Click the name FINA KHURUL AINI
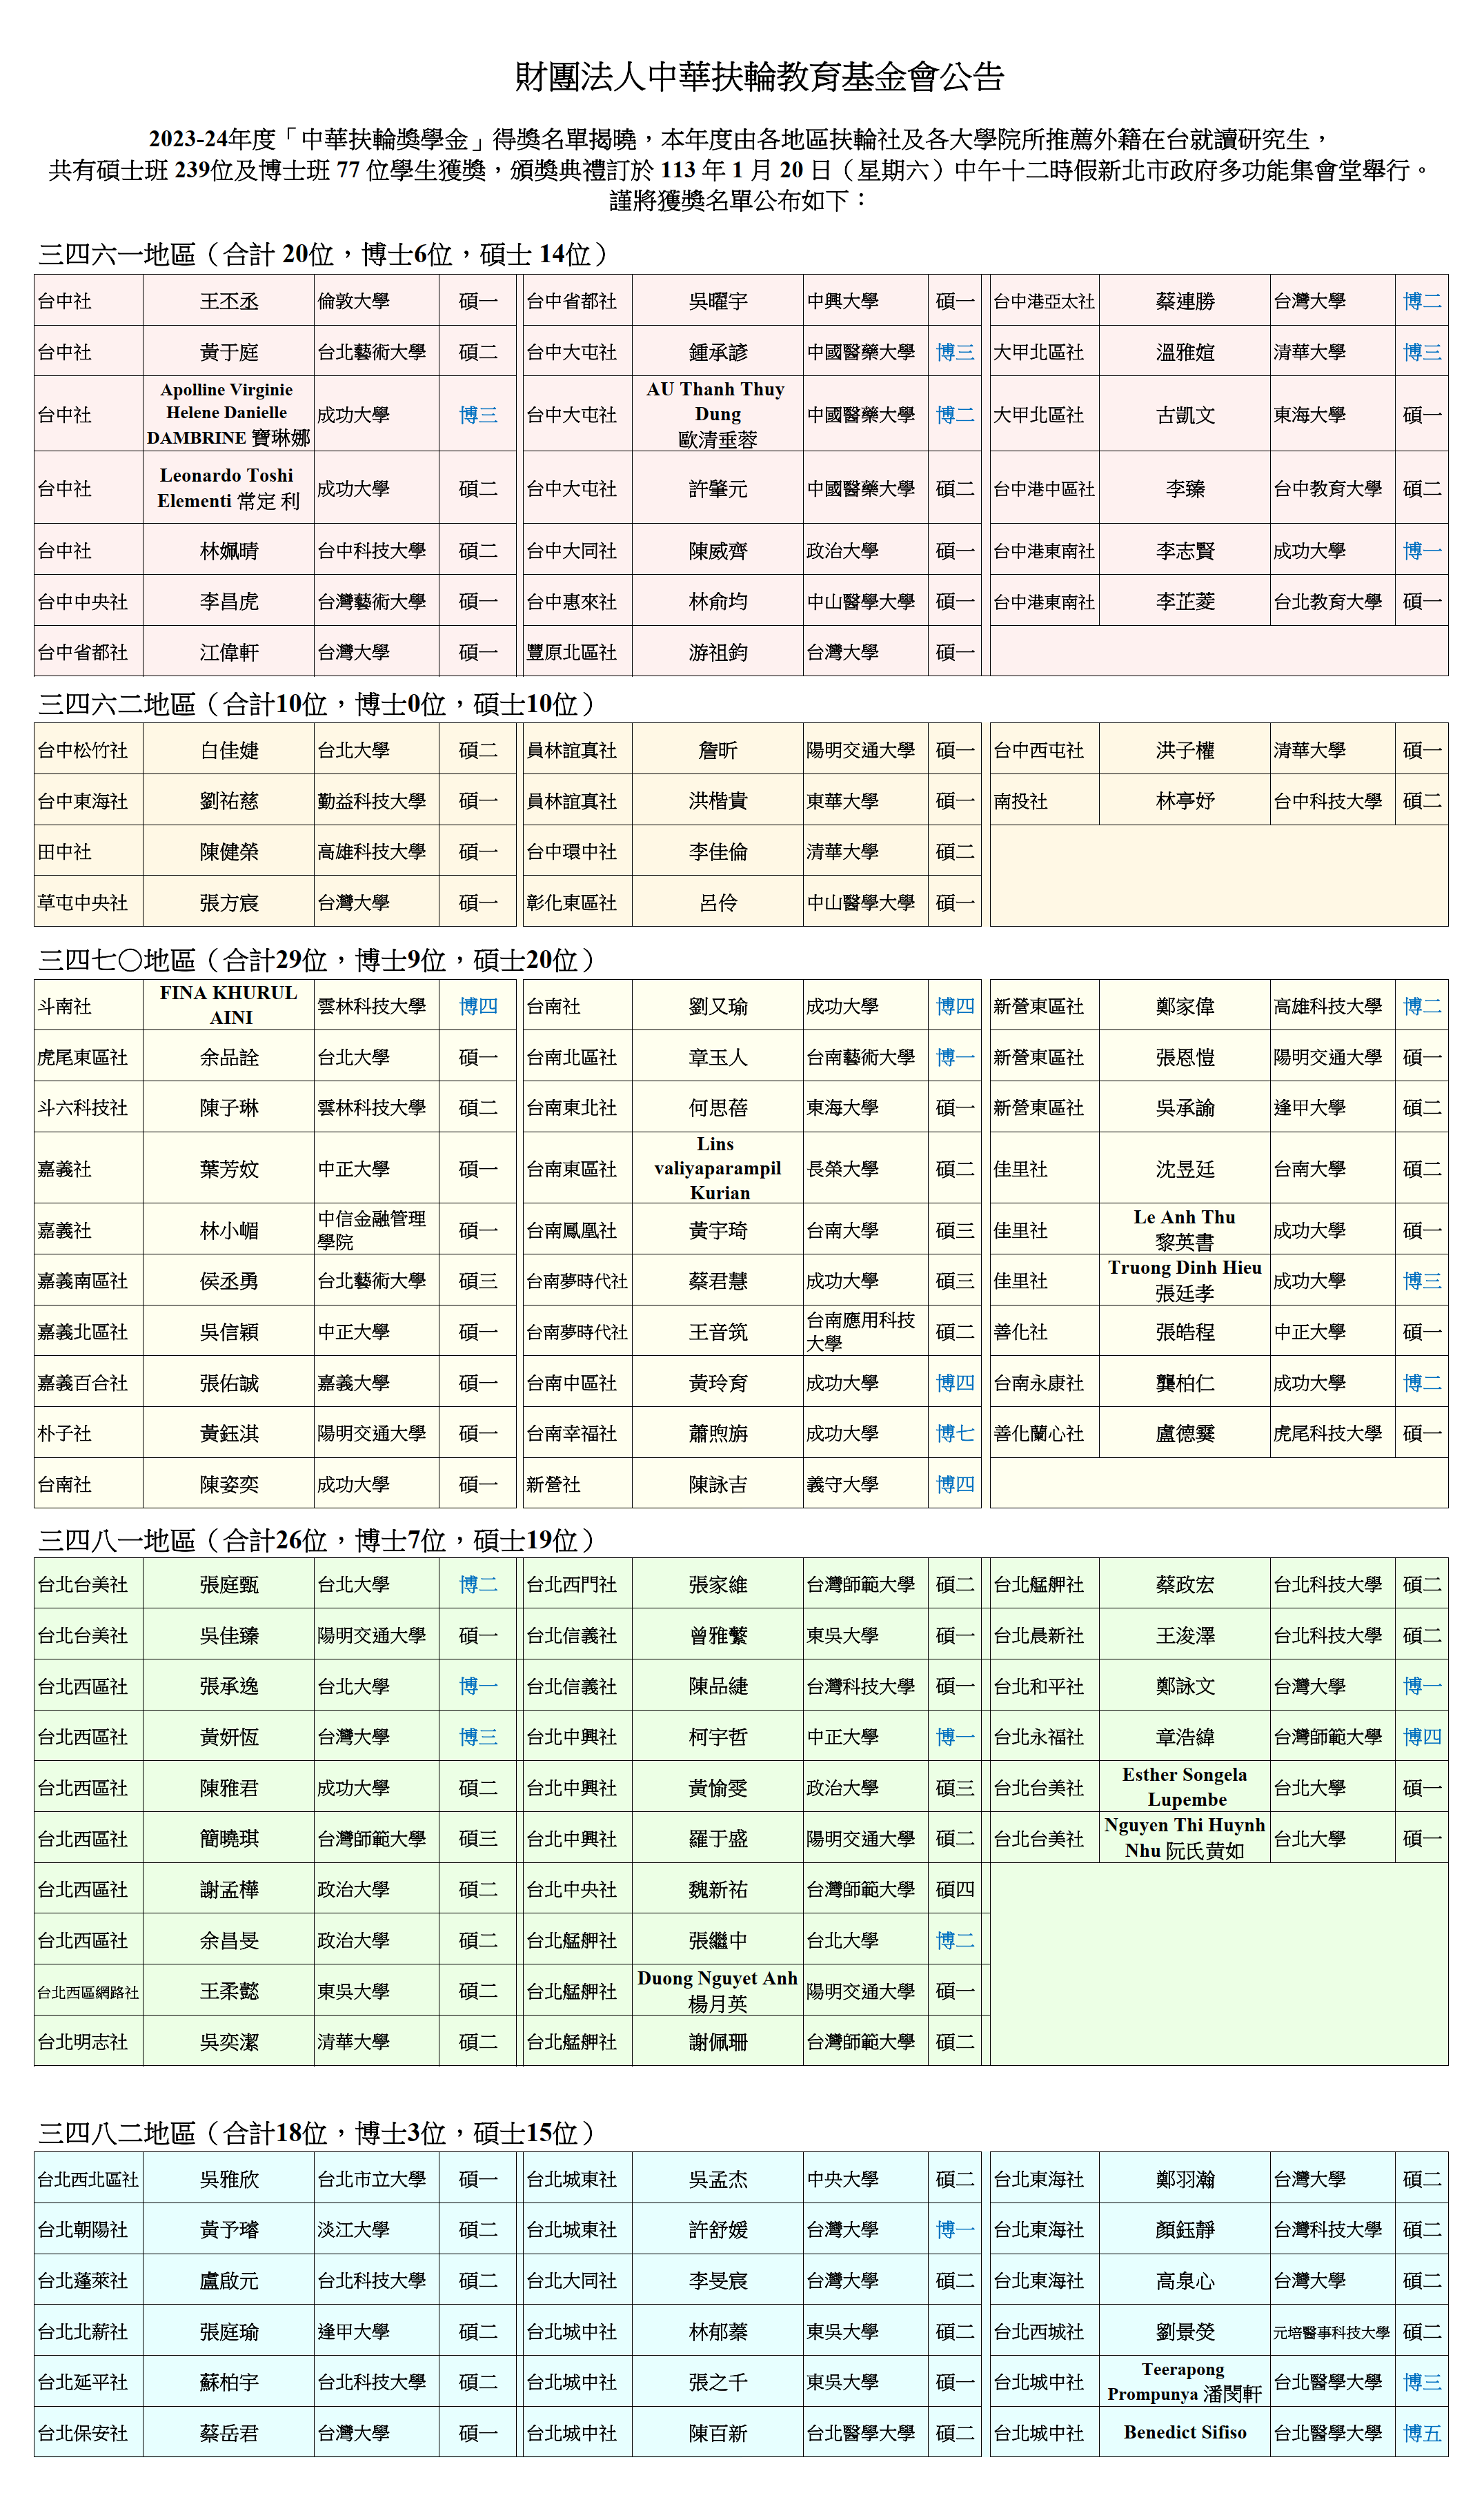The width and height of the screenshot is (1484, 2493). pyautogui.click(x=228, y=1005)
